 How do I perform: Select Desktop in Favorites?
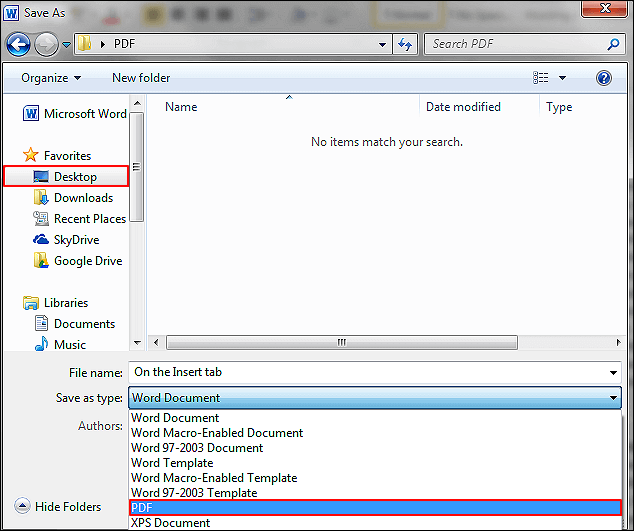tap(75, 177)
